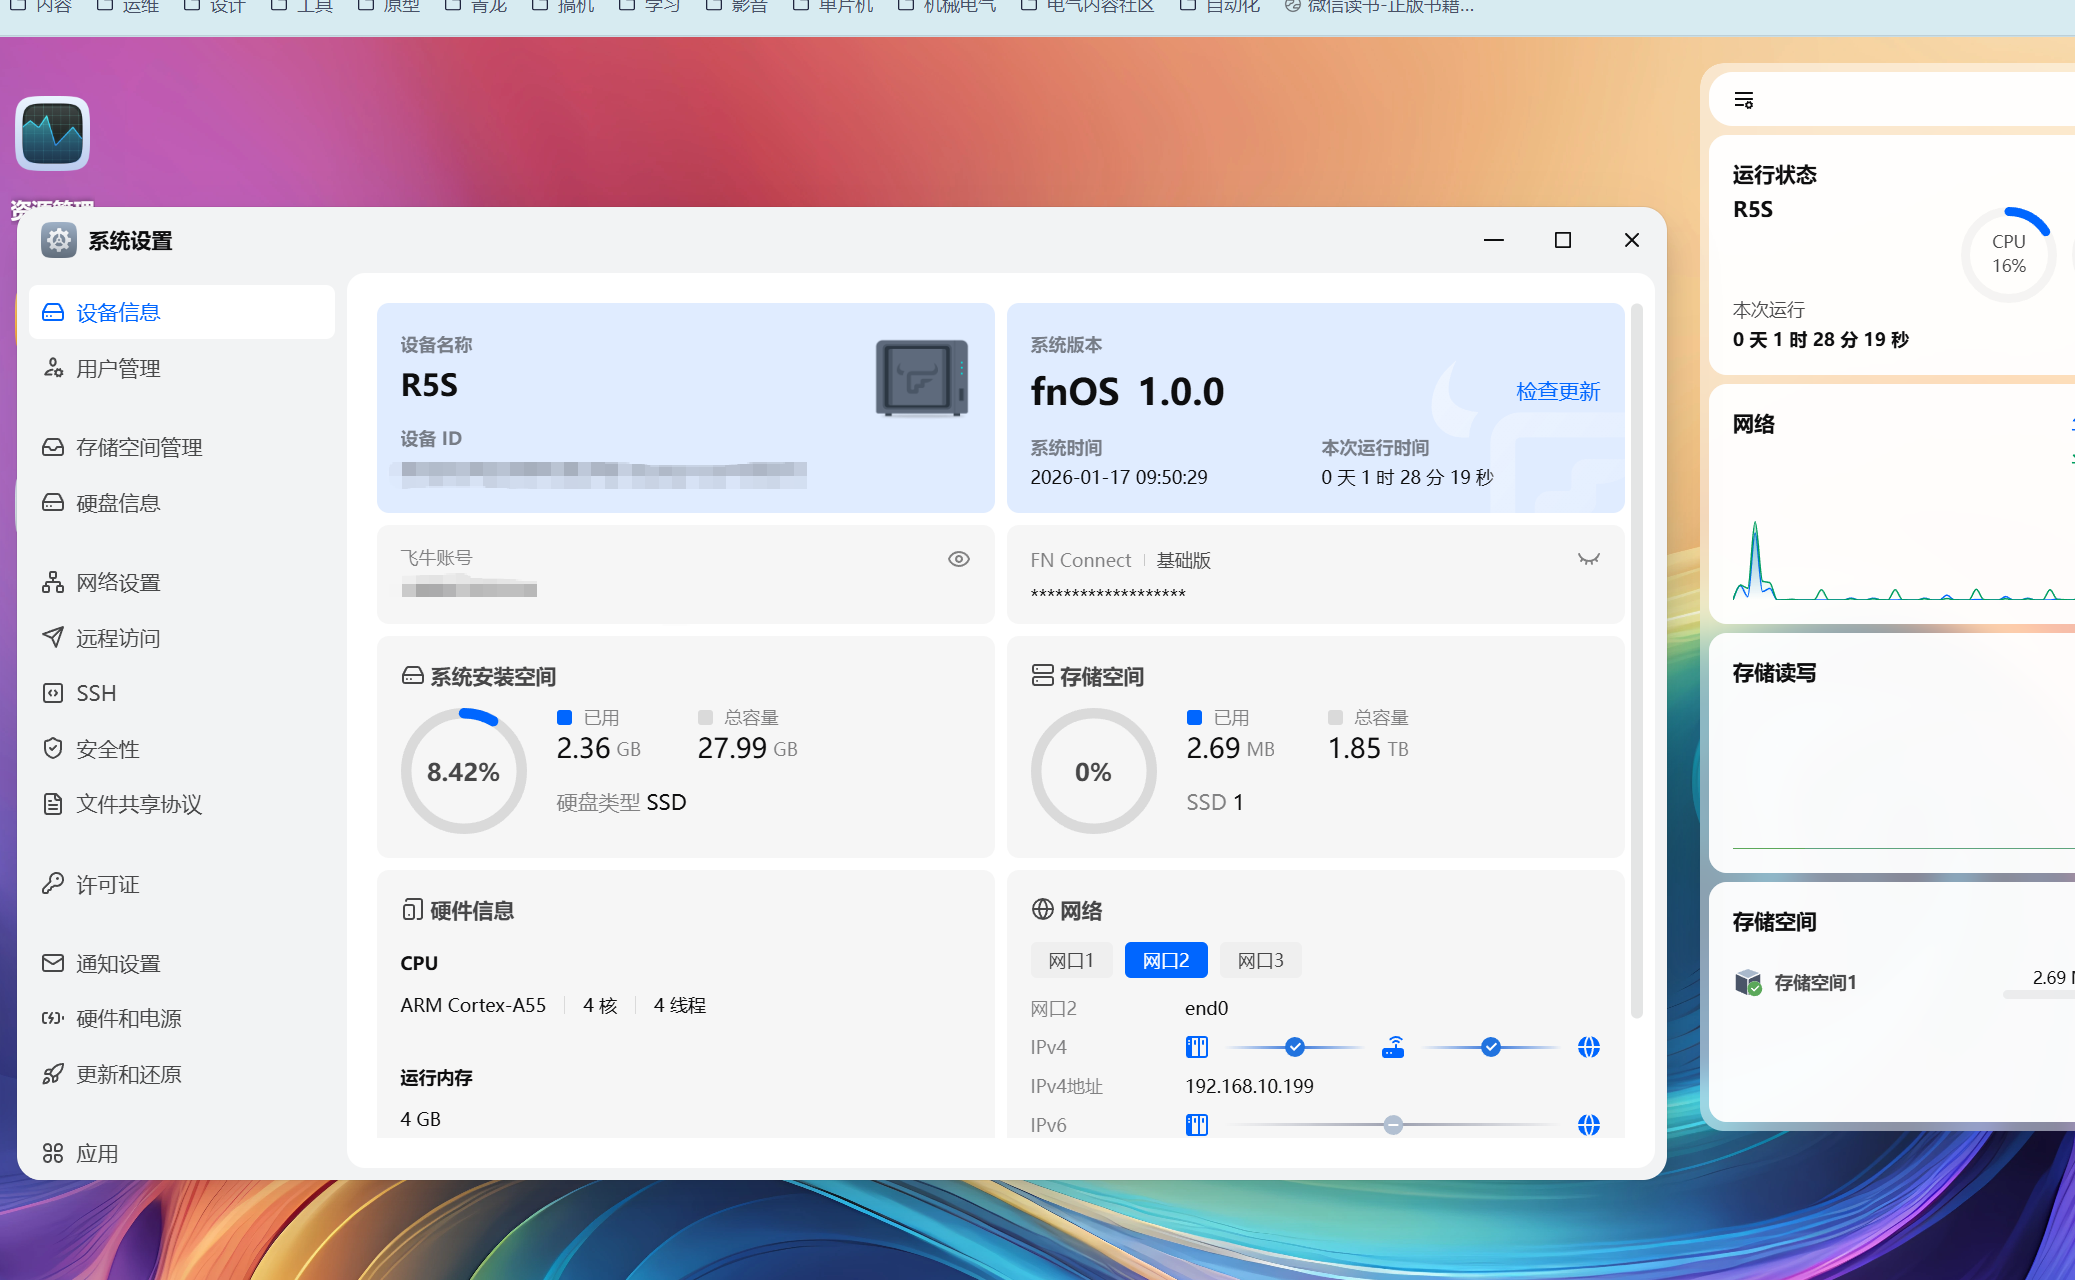This screenshot has width=2075, height=1280.
Task: Open the Resource Monitor desktop icon
Action: pos(52,134)
